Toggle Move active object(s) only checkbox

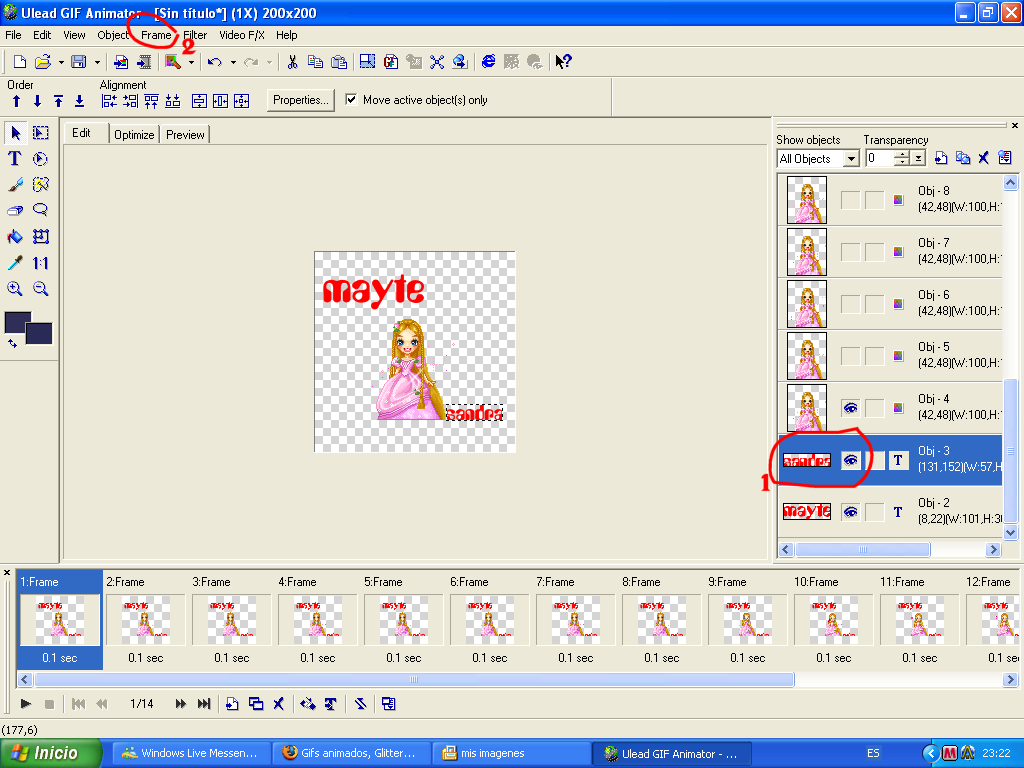351,100
